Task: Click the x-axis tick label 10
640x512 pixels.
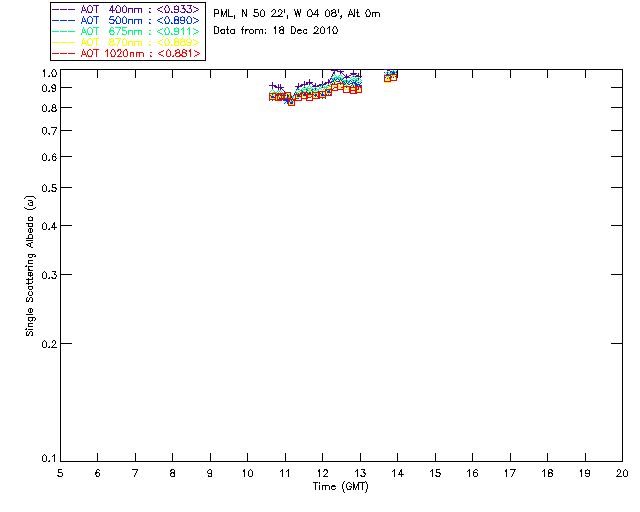Action: pos(248,474)
